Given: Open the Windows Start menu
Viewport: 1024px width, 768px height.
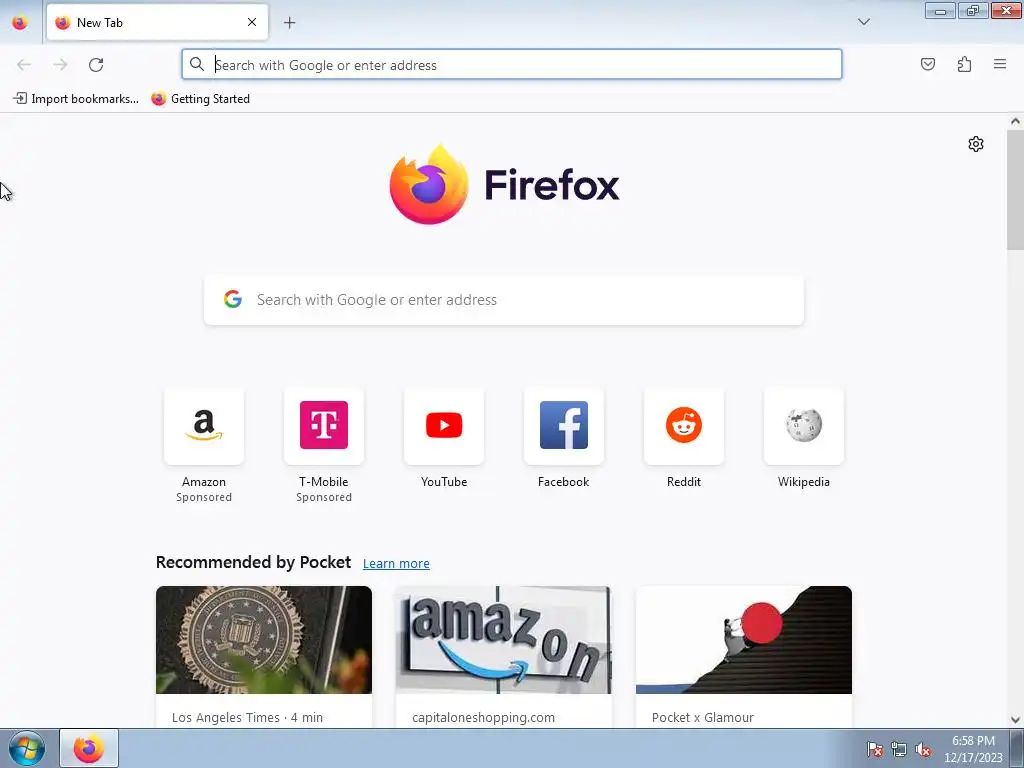Looking at the screenshot, I should pyautogui.click(x=27, y=748).
